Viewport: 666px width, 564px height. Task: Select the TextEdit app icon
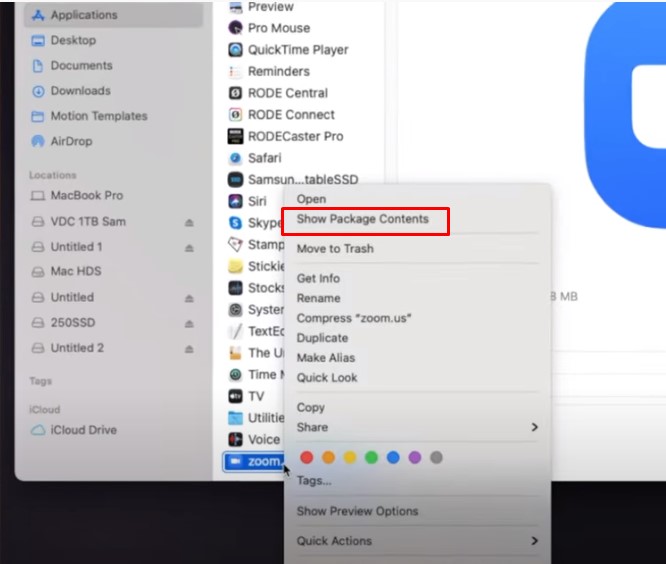235,331
